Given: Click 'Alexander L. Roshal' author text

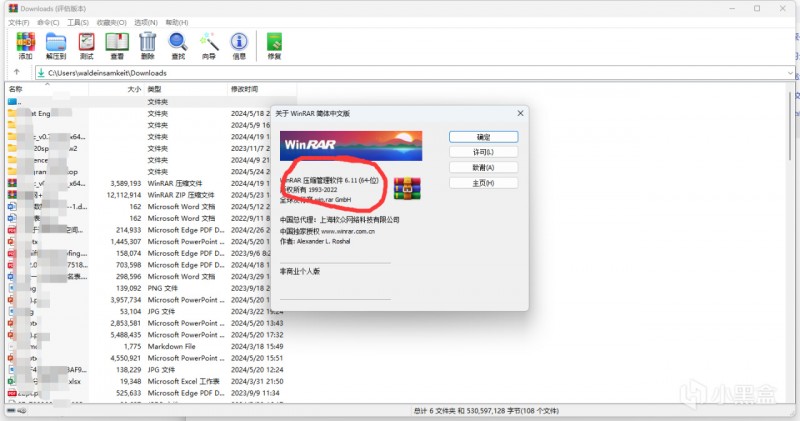Looking at the screenshot, I should pos(323,241).
